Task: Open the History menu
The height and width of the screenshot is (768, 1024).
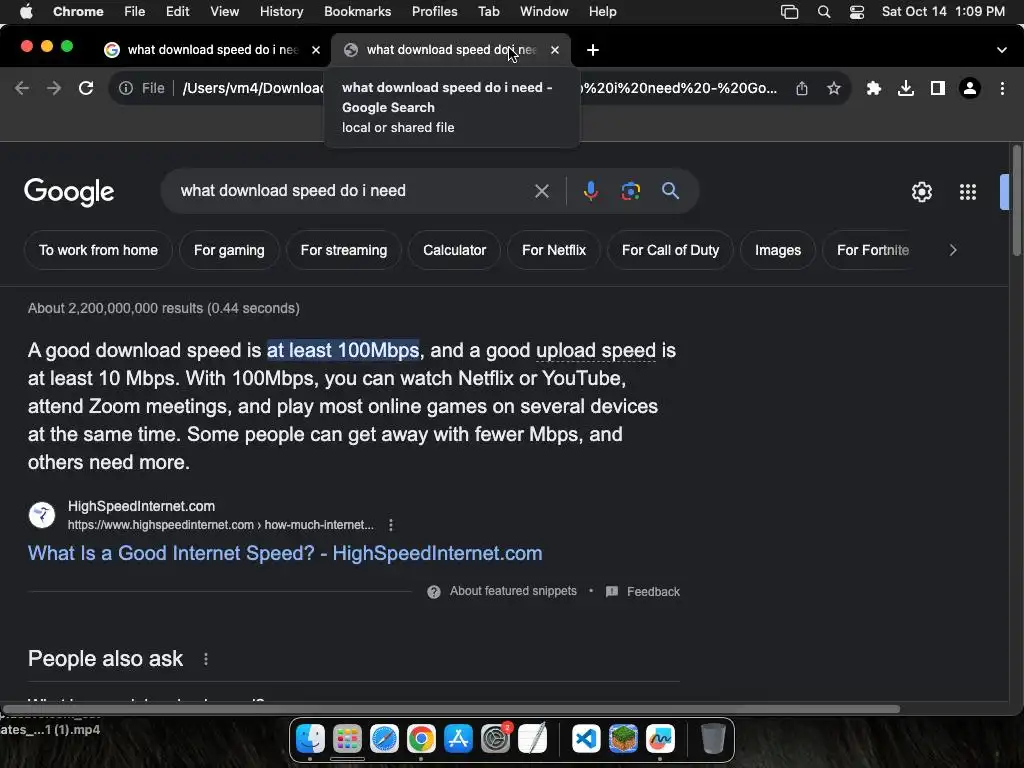Action: pos(281,12)
